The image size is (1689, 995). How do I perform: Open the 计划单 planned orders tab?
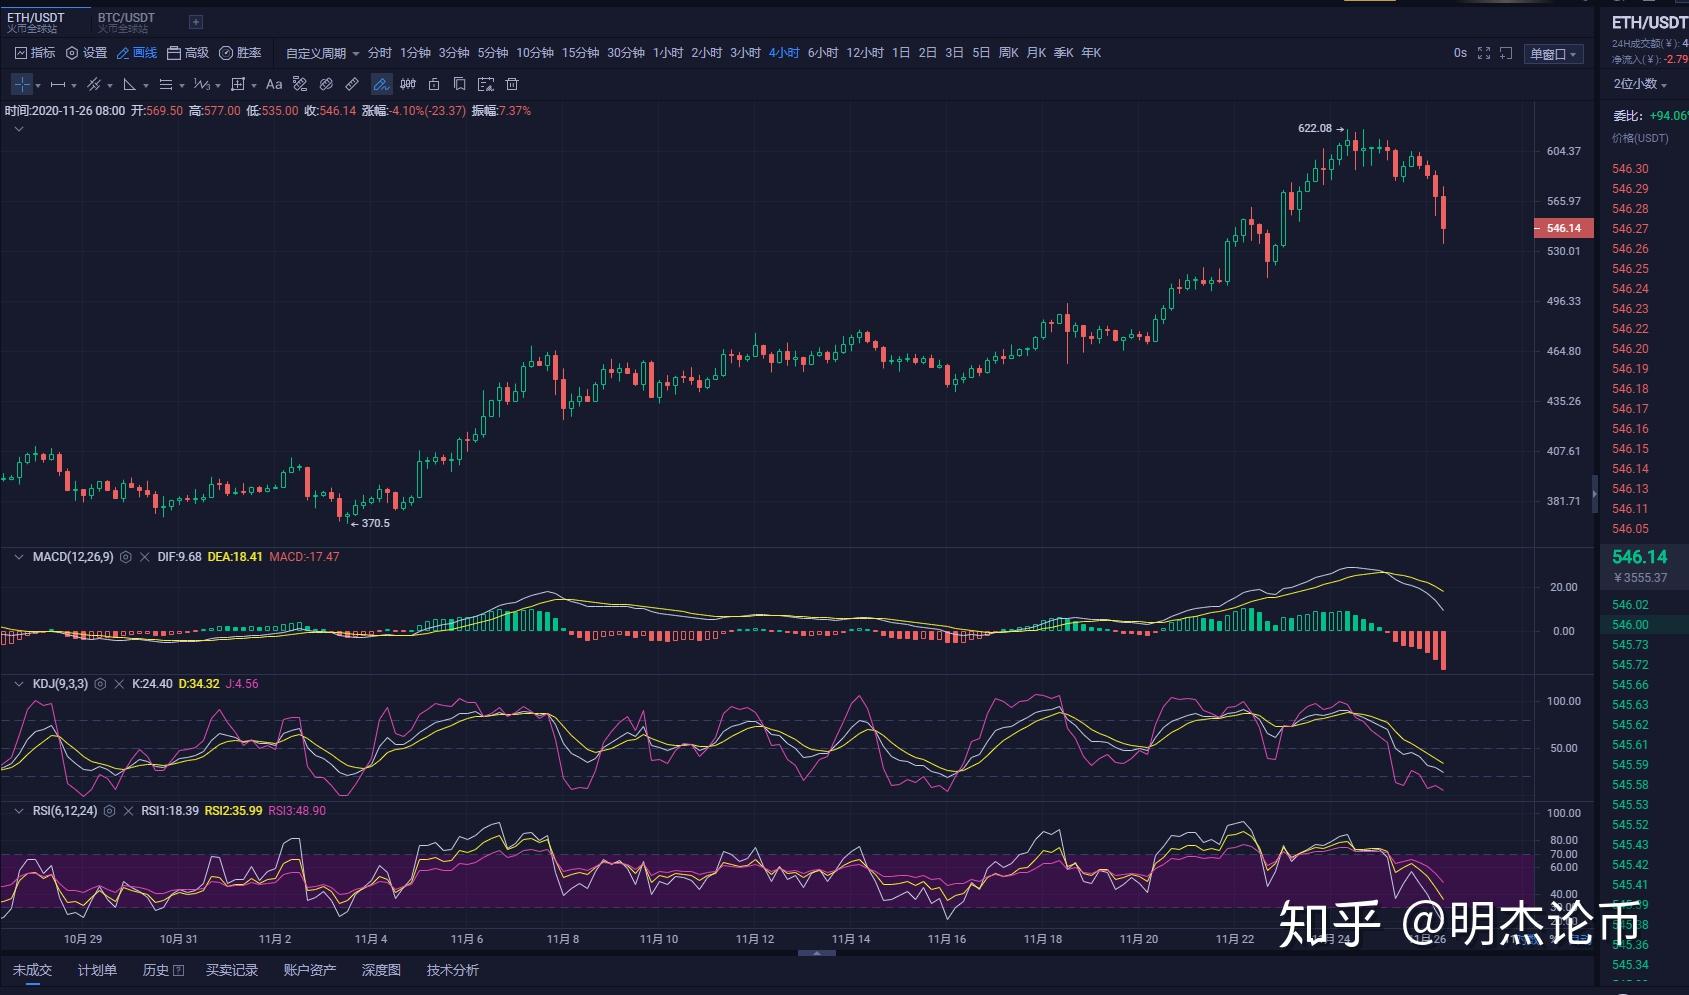(97, 970)
